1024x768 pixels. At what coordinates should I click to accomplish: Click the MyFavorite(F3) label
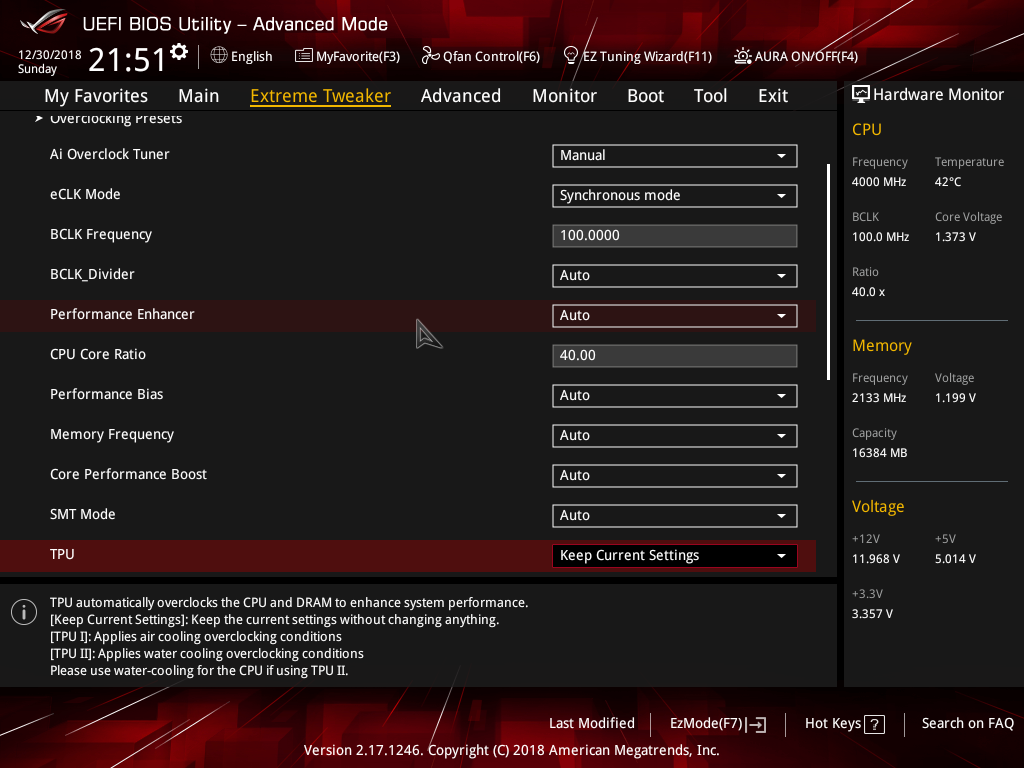point(358,56)
